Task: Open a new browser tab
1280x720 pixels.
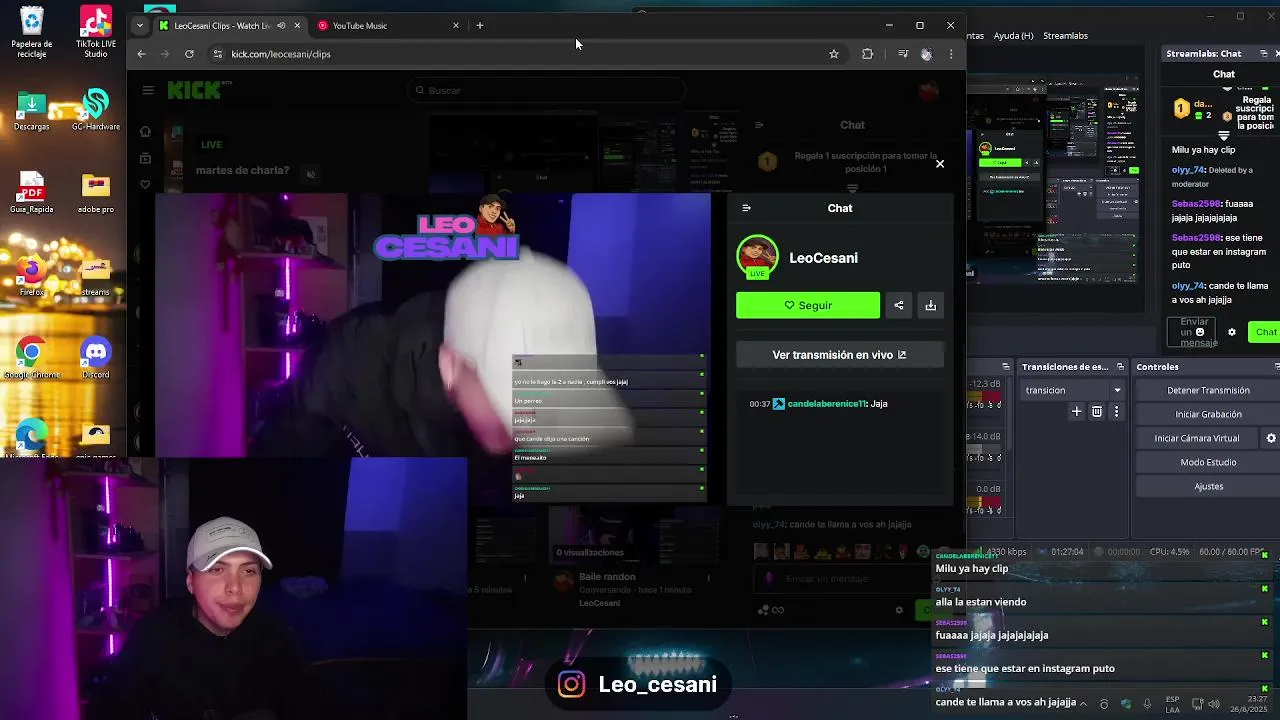Action: [x=480, y=25]
